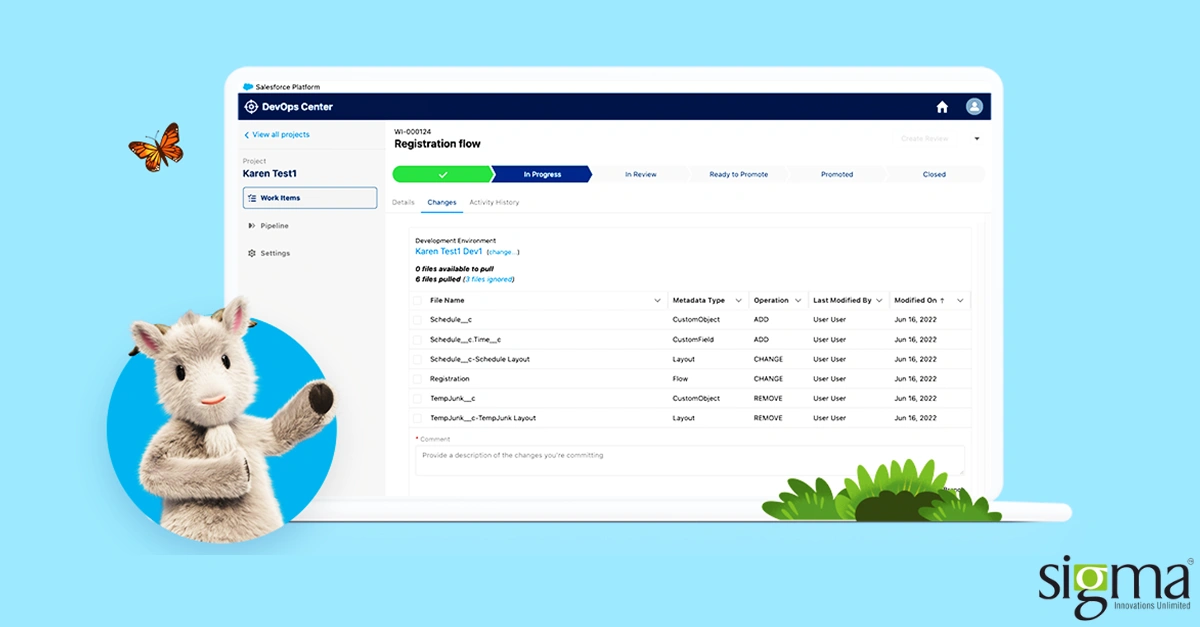Select the Closed stage

934,174
